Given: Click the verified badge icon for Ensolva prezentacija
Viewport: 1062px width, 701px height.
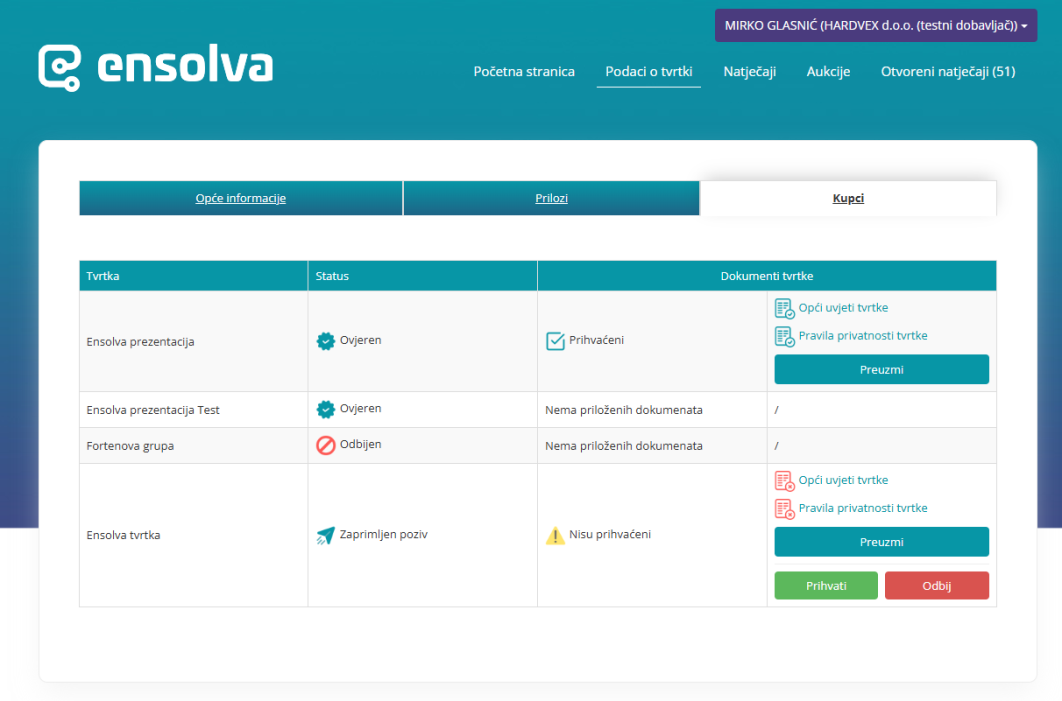Looking at the screenshot, I should (325, 341).
